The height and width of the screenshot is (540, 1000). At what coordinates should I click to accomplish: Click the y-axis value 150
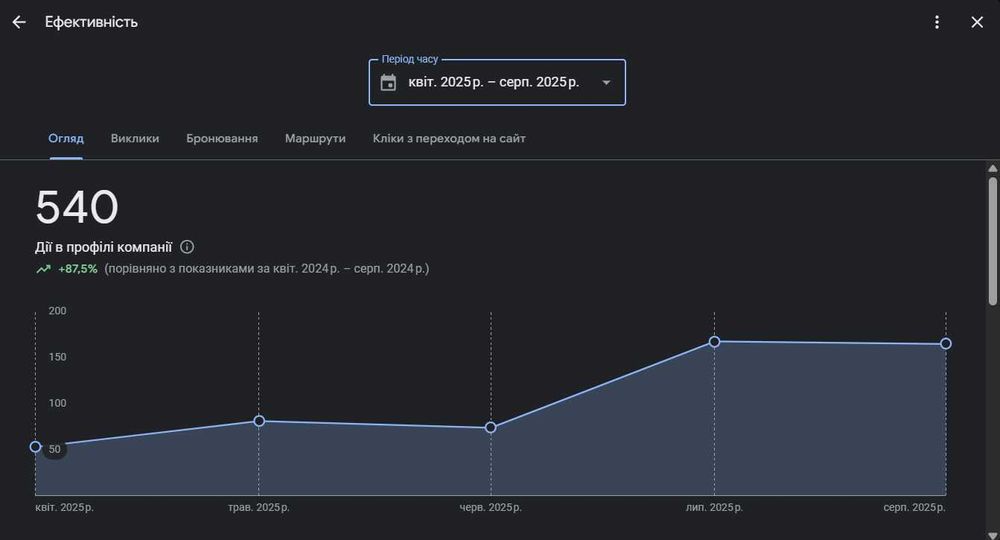[57, 357]
